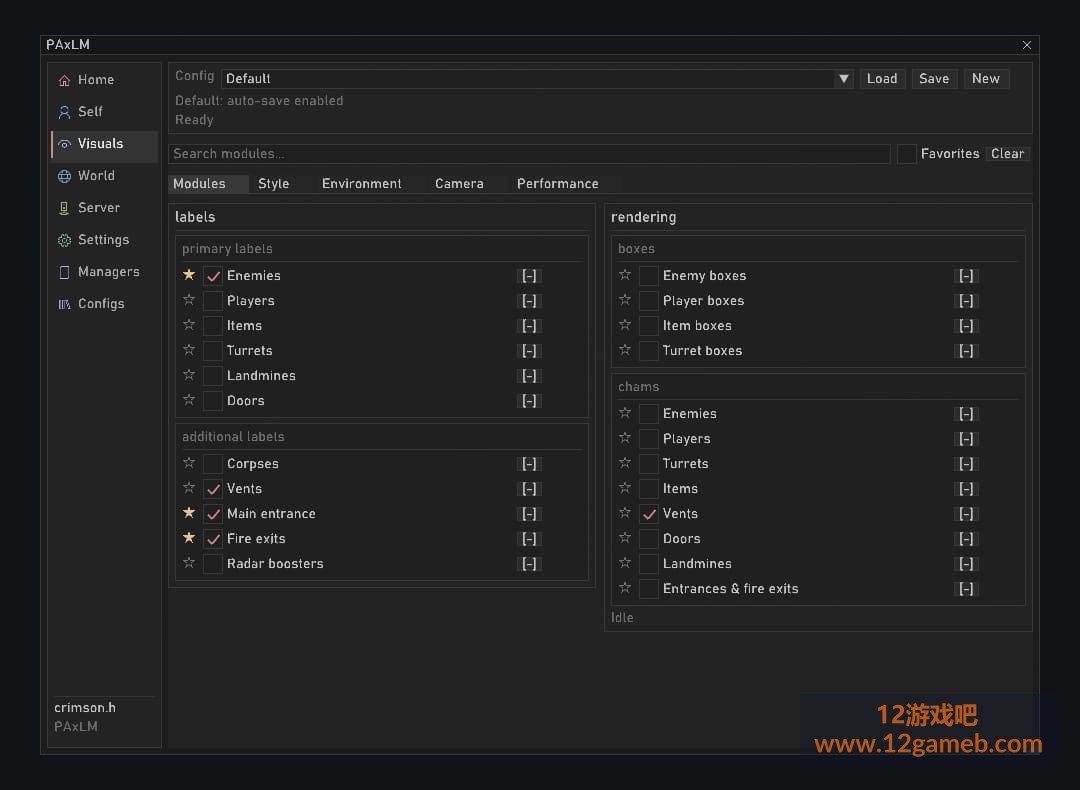Viewport: 1080px width, 790px height.
Task: Expand options for Turrets label
Action: [529, 351]
